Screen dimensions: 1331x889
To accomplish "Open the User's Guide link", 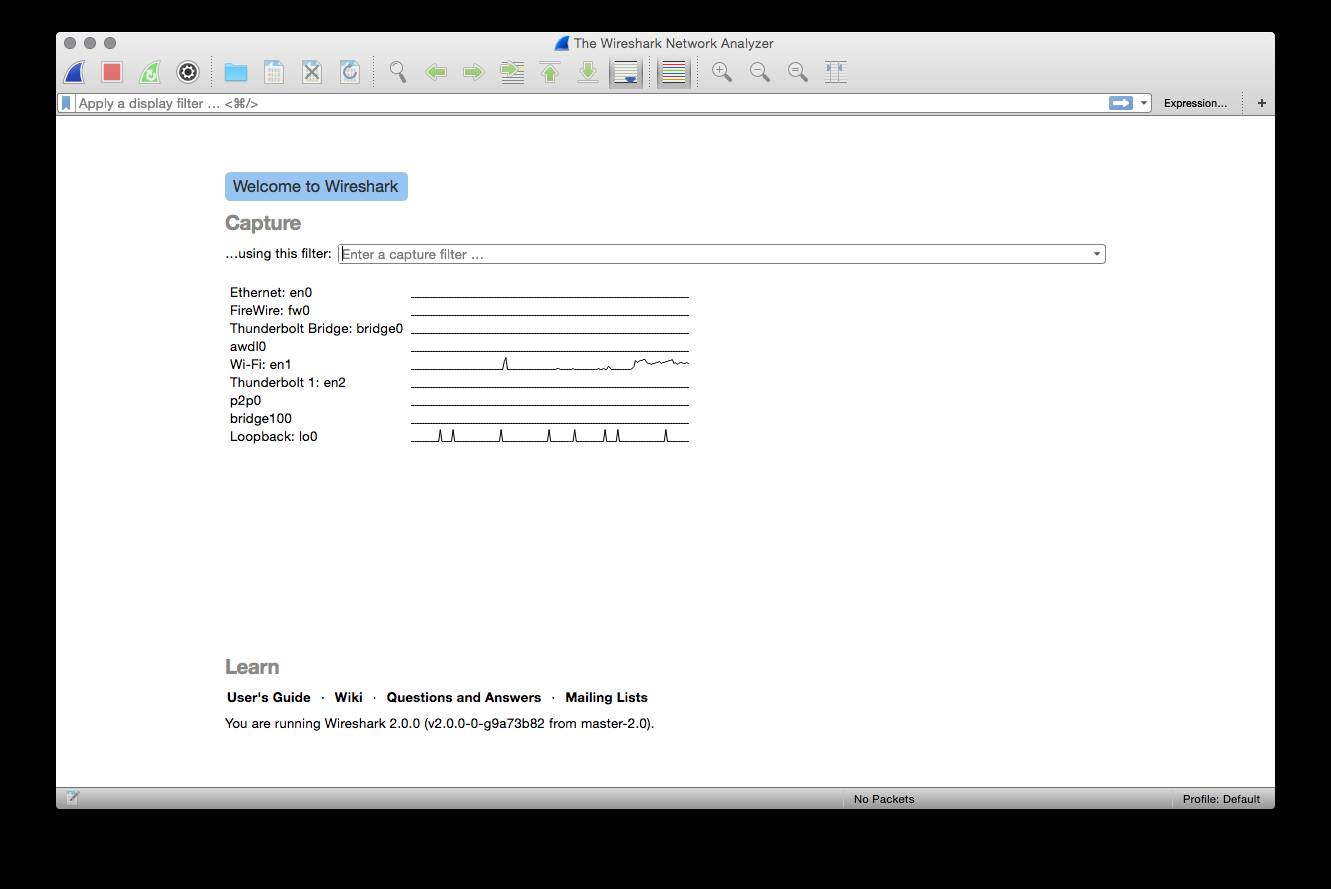I will 269,697.
